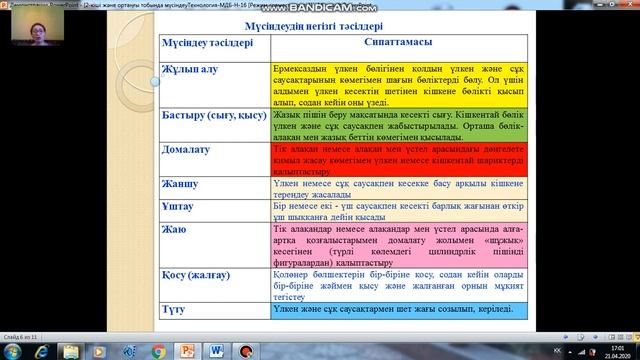This screenshot has height=360, width=640.
Task: Open the blue video app taskbar icon
Action: coord(129,351)
